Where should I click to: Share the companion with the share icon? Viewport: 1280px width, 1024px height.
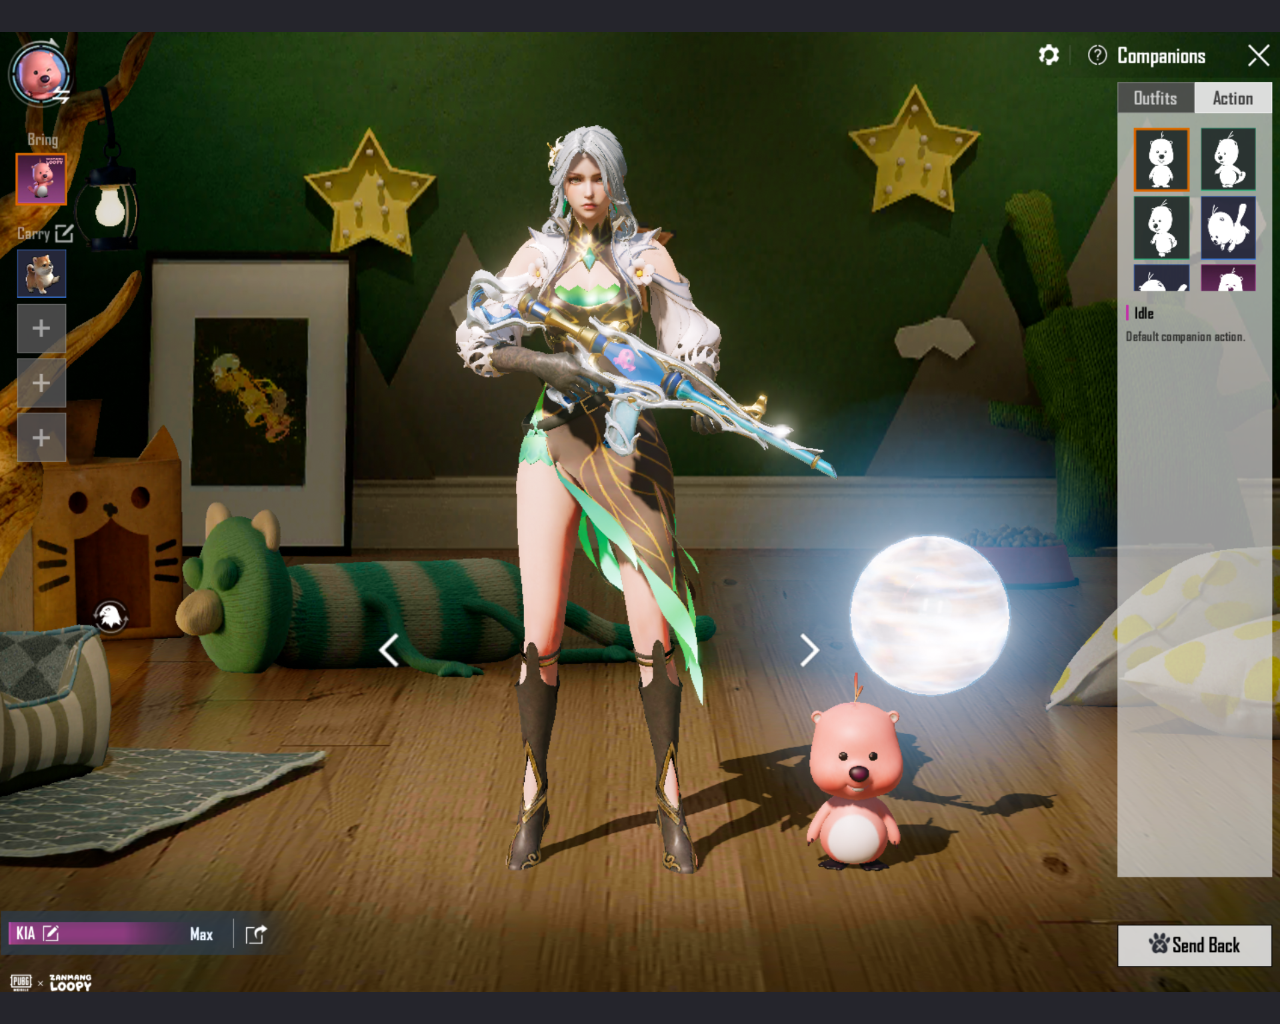click(256, 934)
